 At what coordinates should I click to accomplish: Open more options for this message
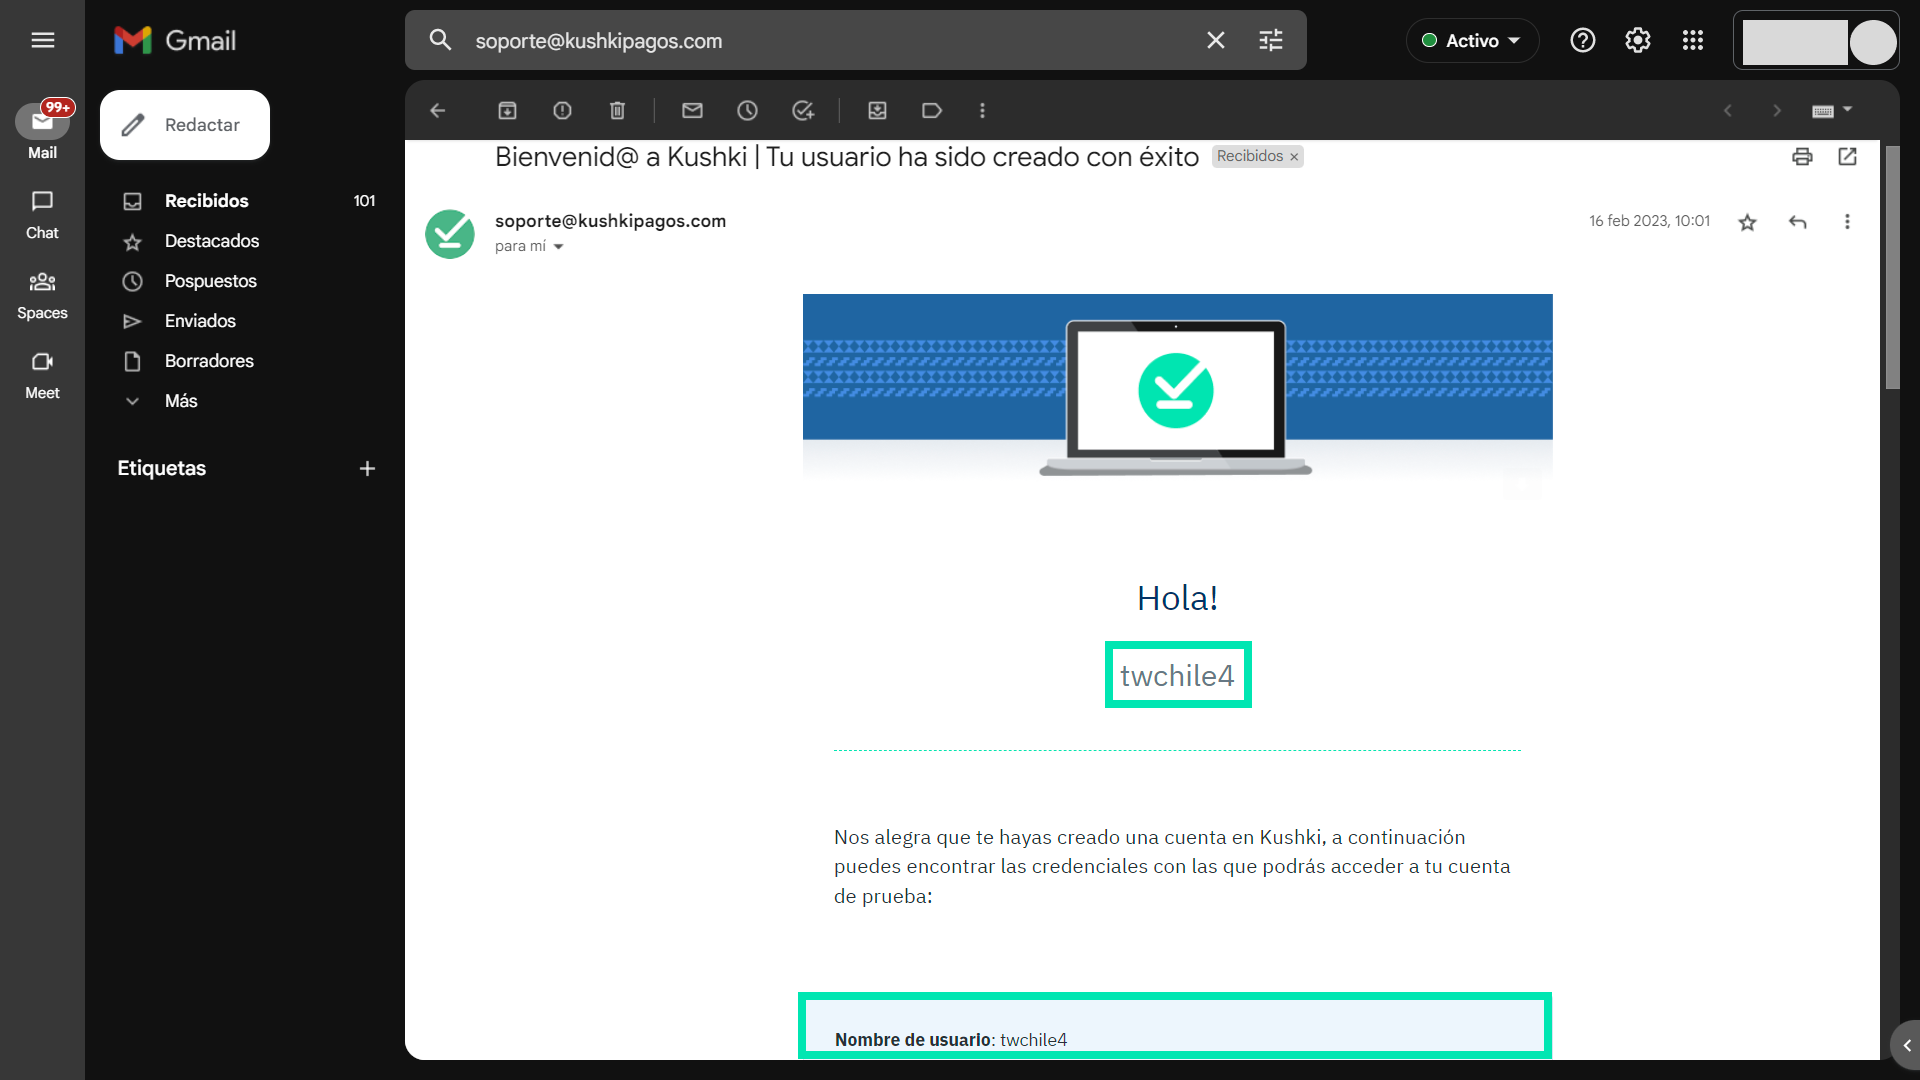[1847, 222]
